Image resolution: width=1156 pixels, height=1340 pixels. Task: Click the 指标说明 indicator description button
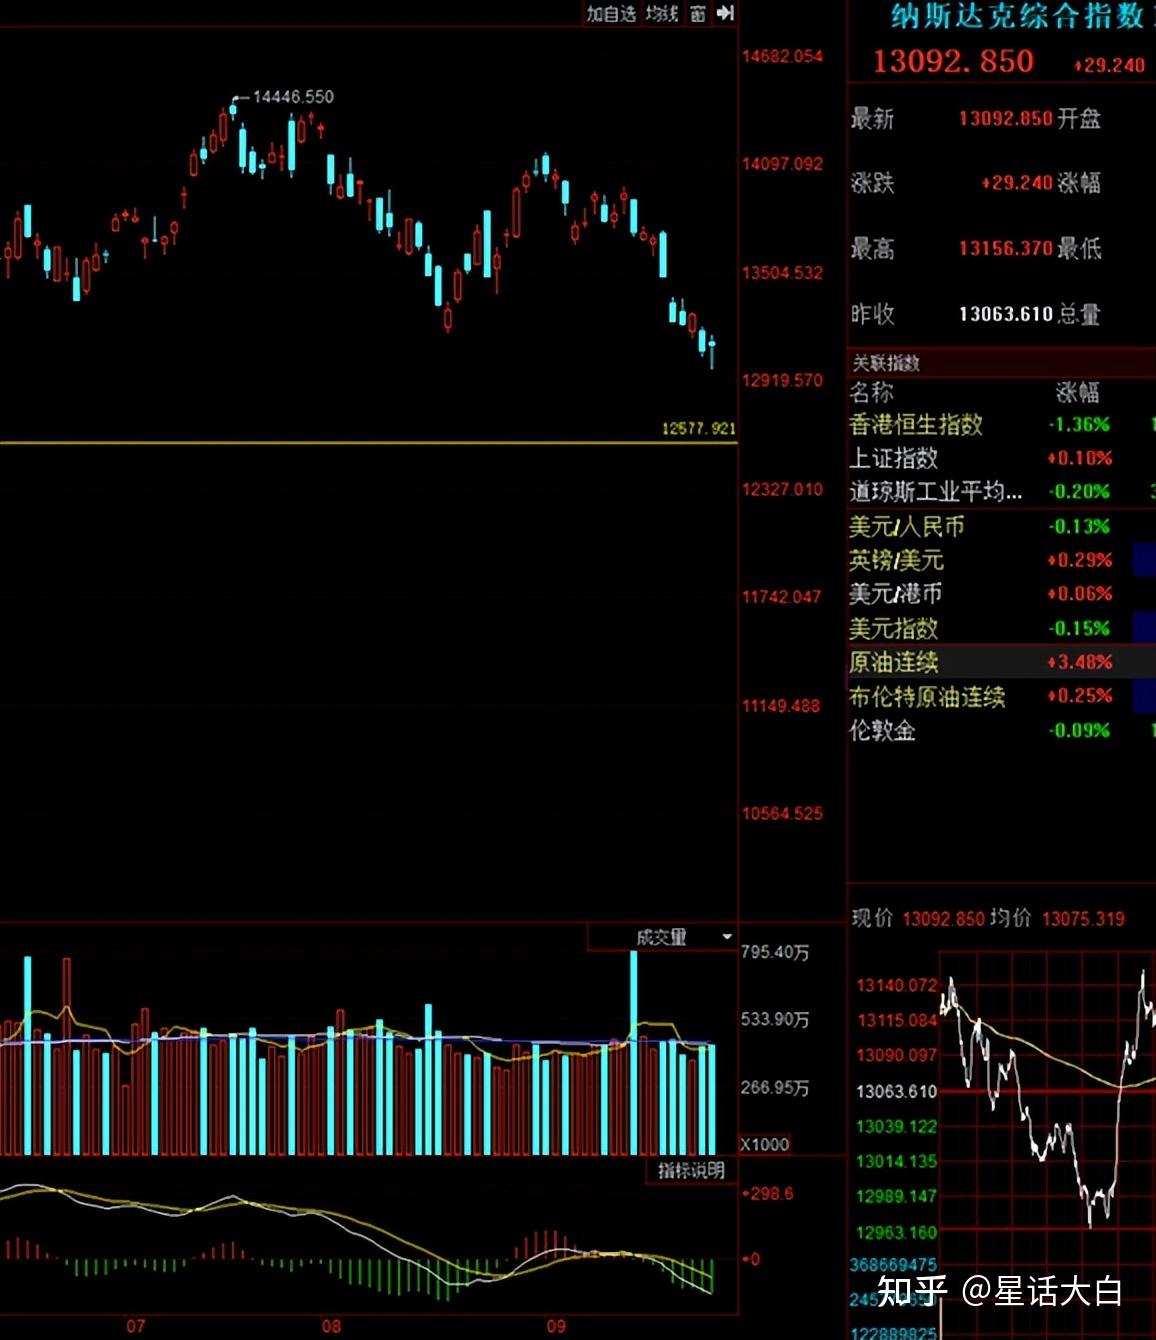tap(690, 1170)
